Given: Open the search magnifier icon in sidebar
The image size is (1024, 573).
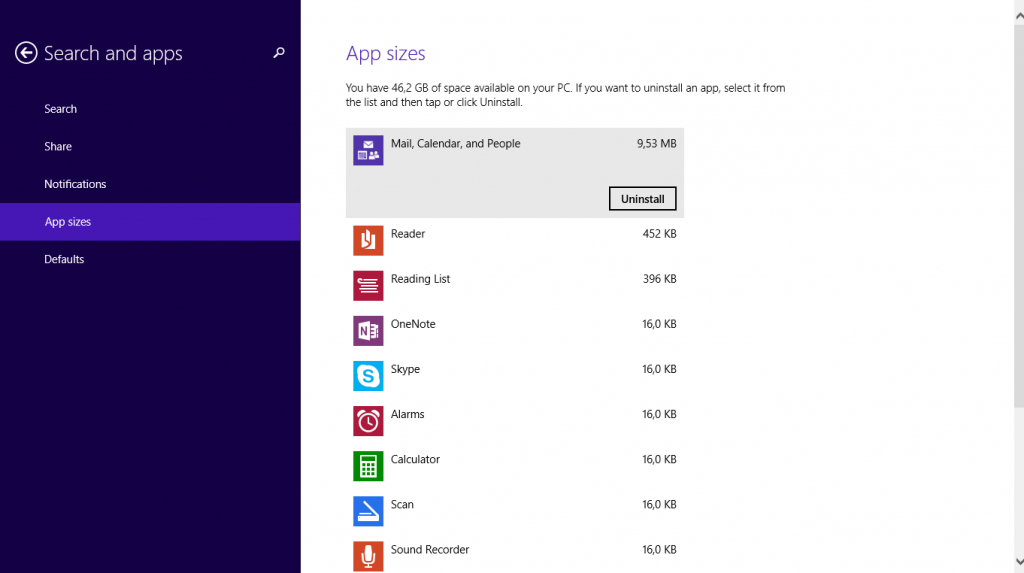Looking at the screenshot, I should pyautogui.click(x=279, y=52).
